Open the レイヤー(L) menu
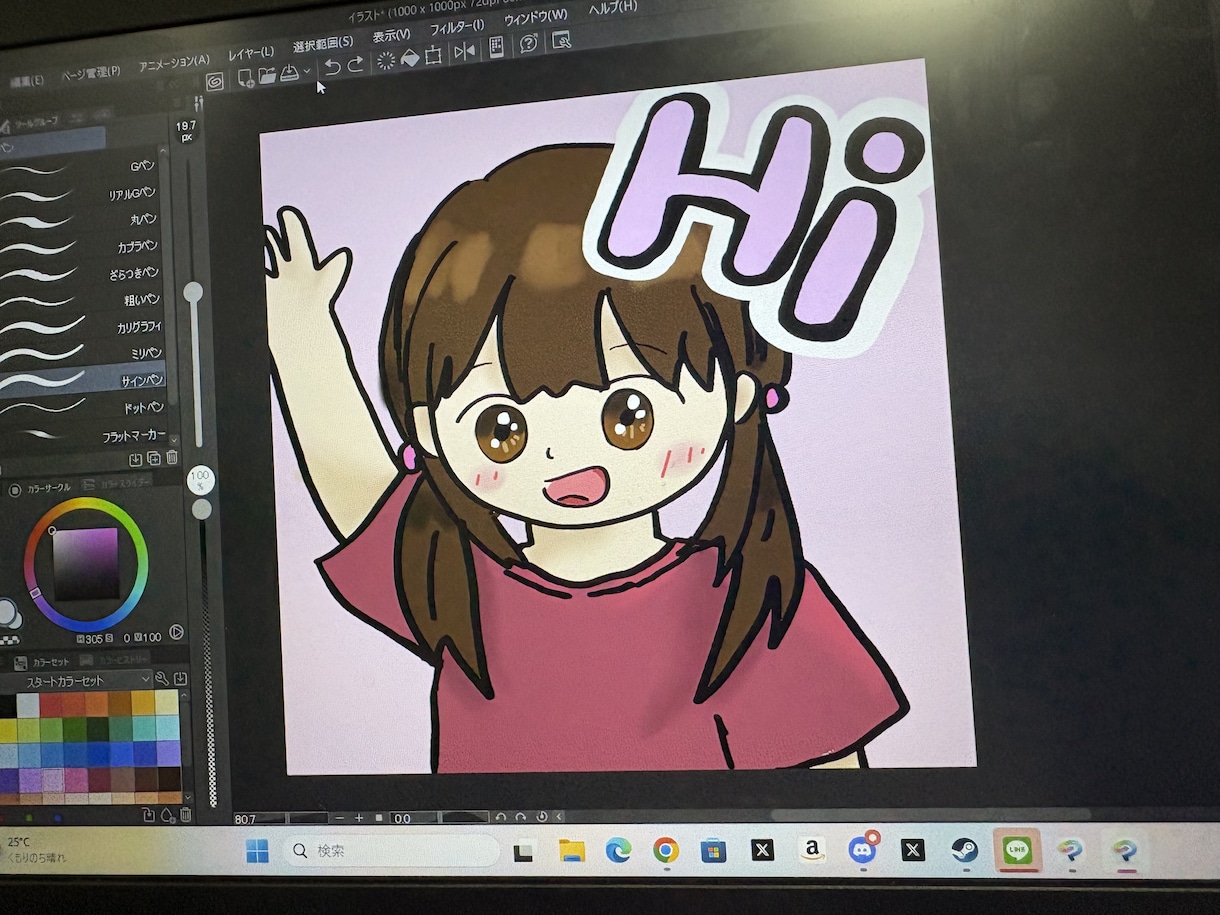 [x=251, y=52]
